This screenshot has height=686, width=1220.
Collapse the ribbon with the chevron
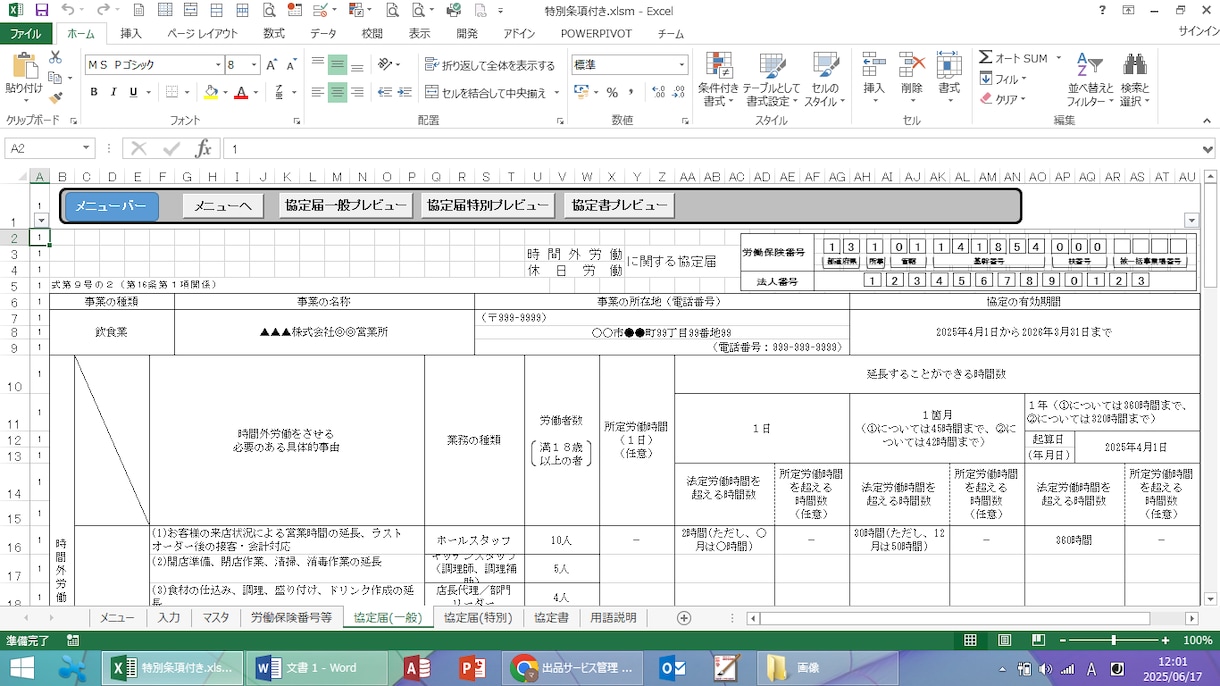click(1207, 121)
